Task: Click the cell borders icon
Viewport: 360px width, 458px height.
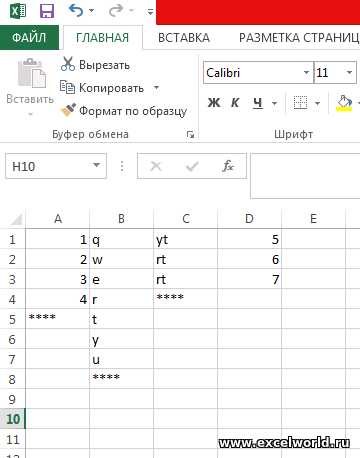Action: click(300, 103)
